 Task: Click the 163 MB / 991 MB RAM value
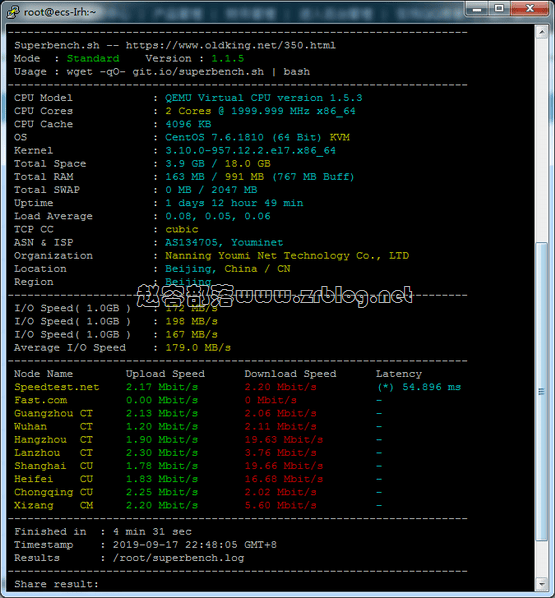(x=259, y=177)
